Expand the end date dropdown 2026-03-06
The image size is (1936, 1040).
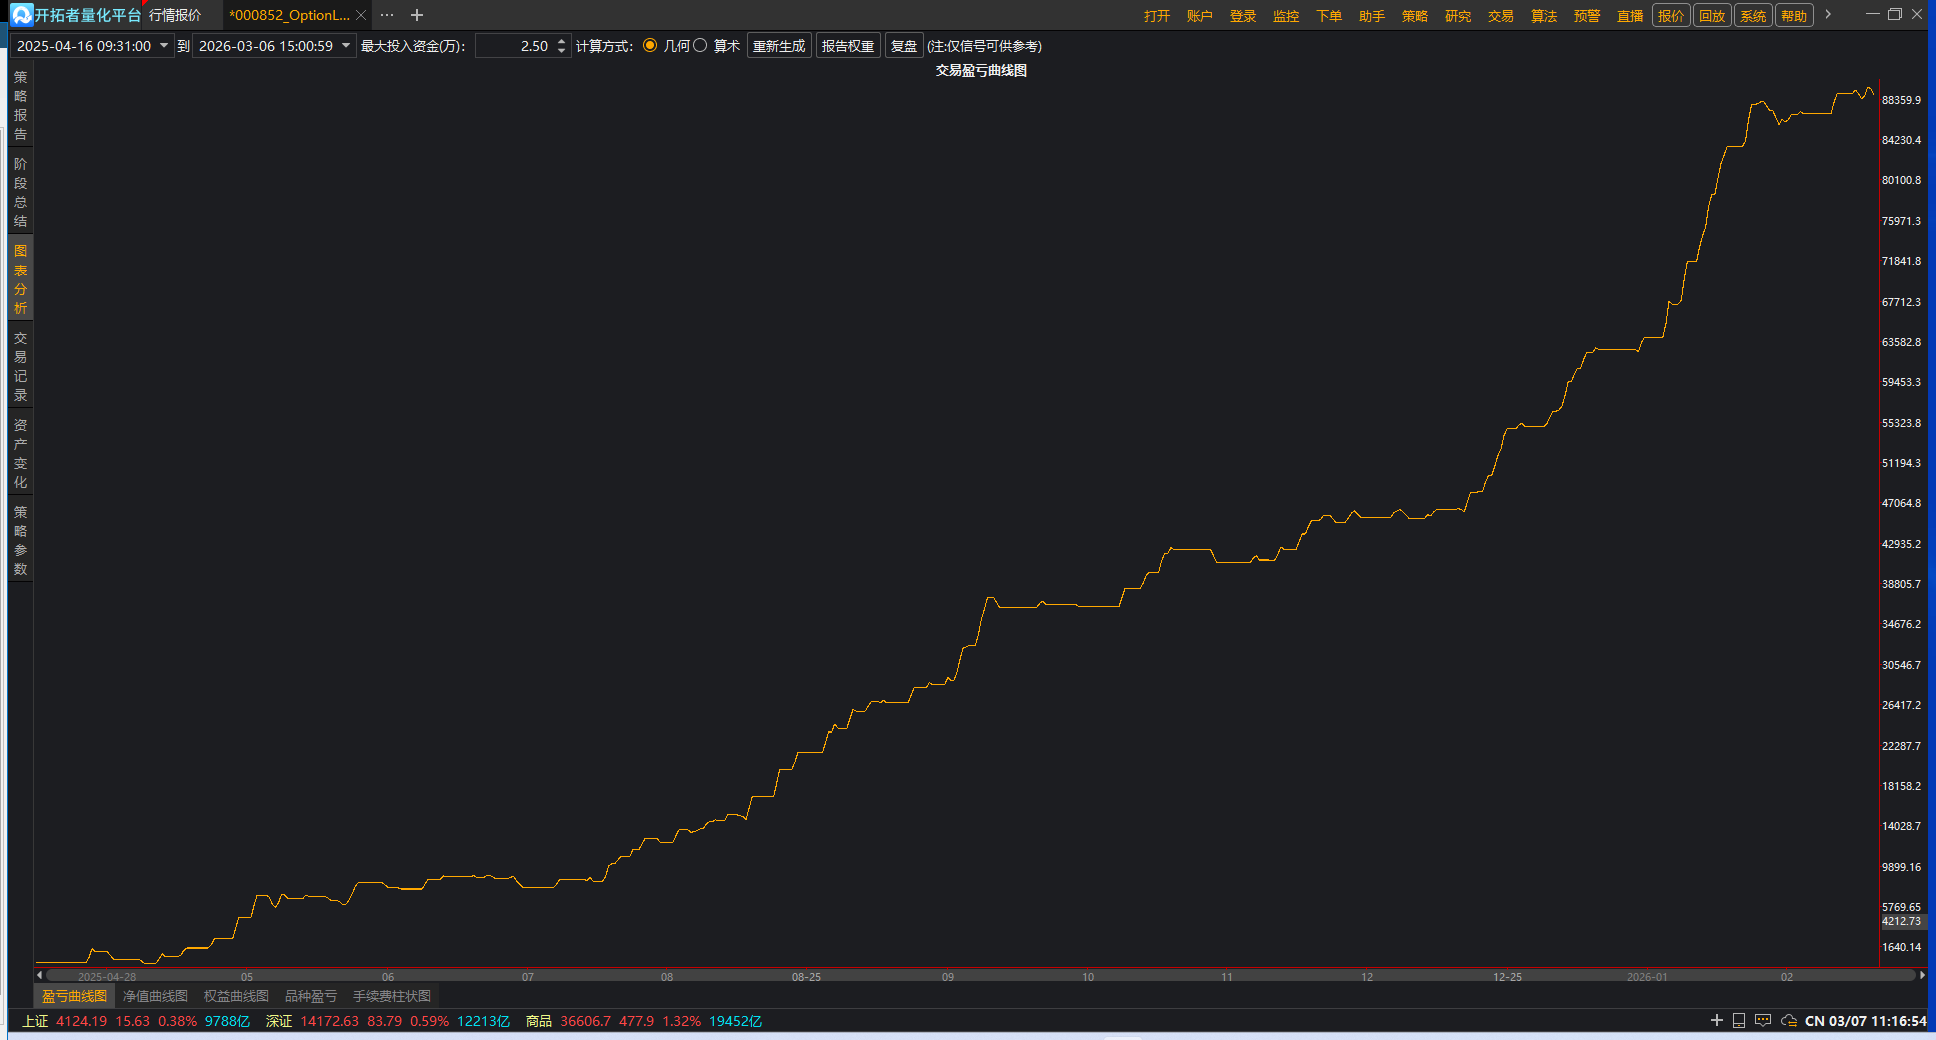click(346, 46)
